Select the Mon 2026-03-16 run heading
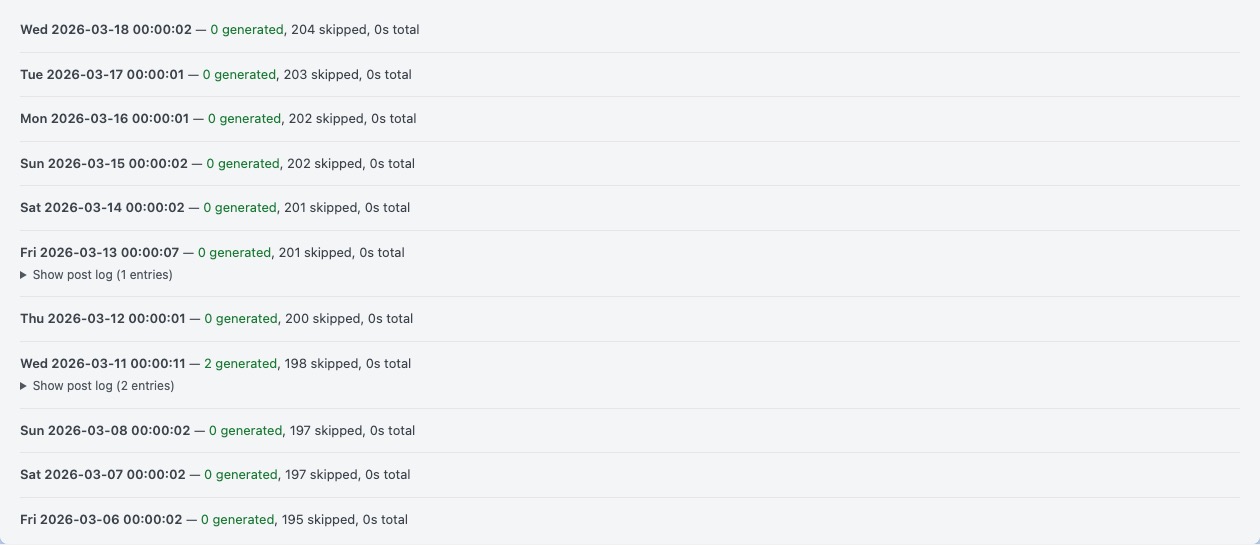This screenshot has width=1260, height=545. click(104, 119)
